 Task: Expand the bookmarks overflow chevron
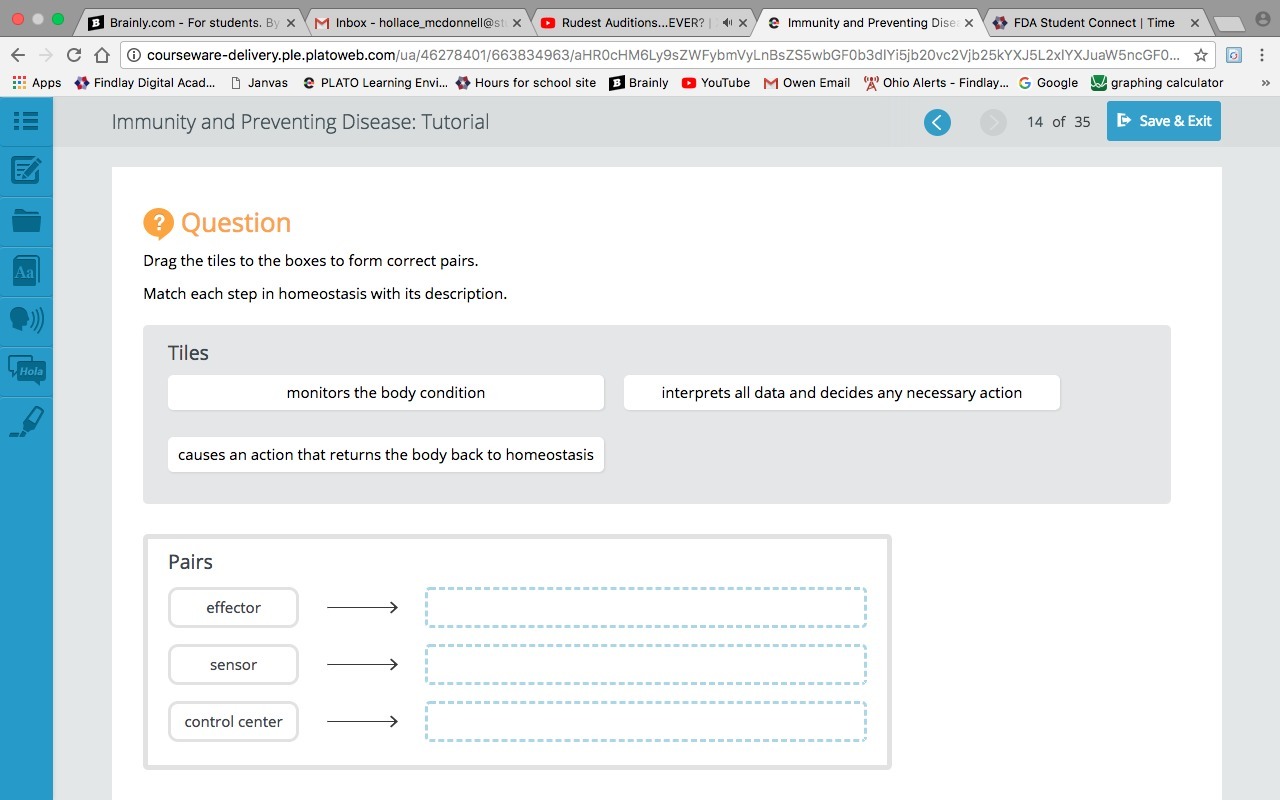click(x=1267, y=83)
